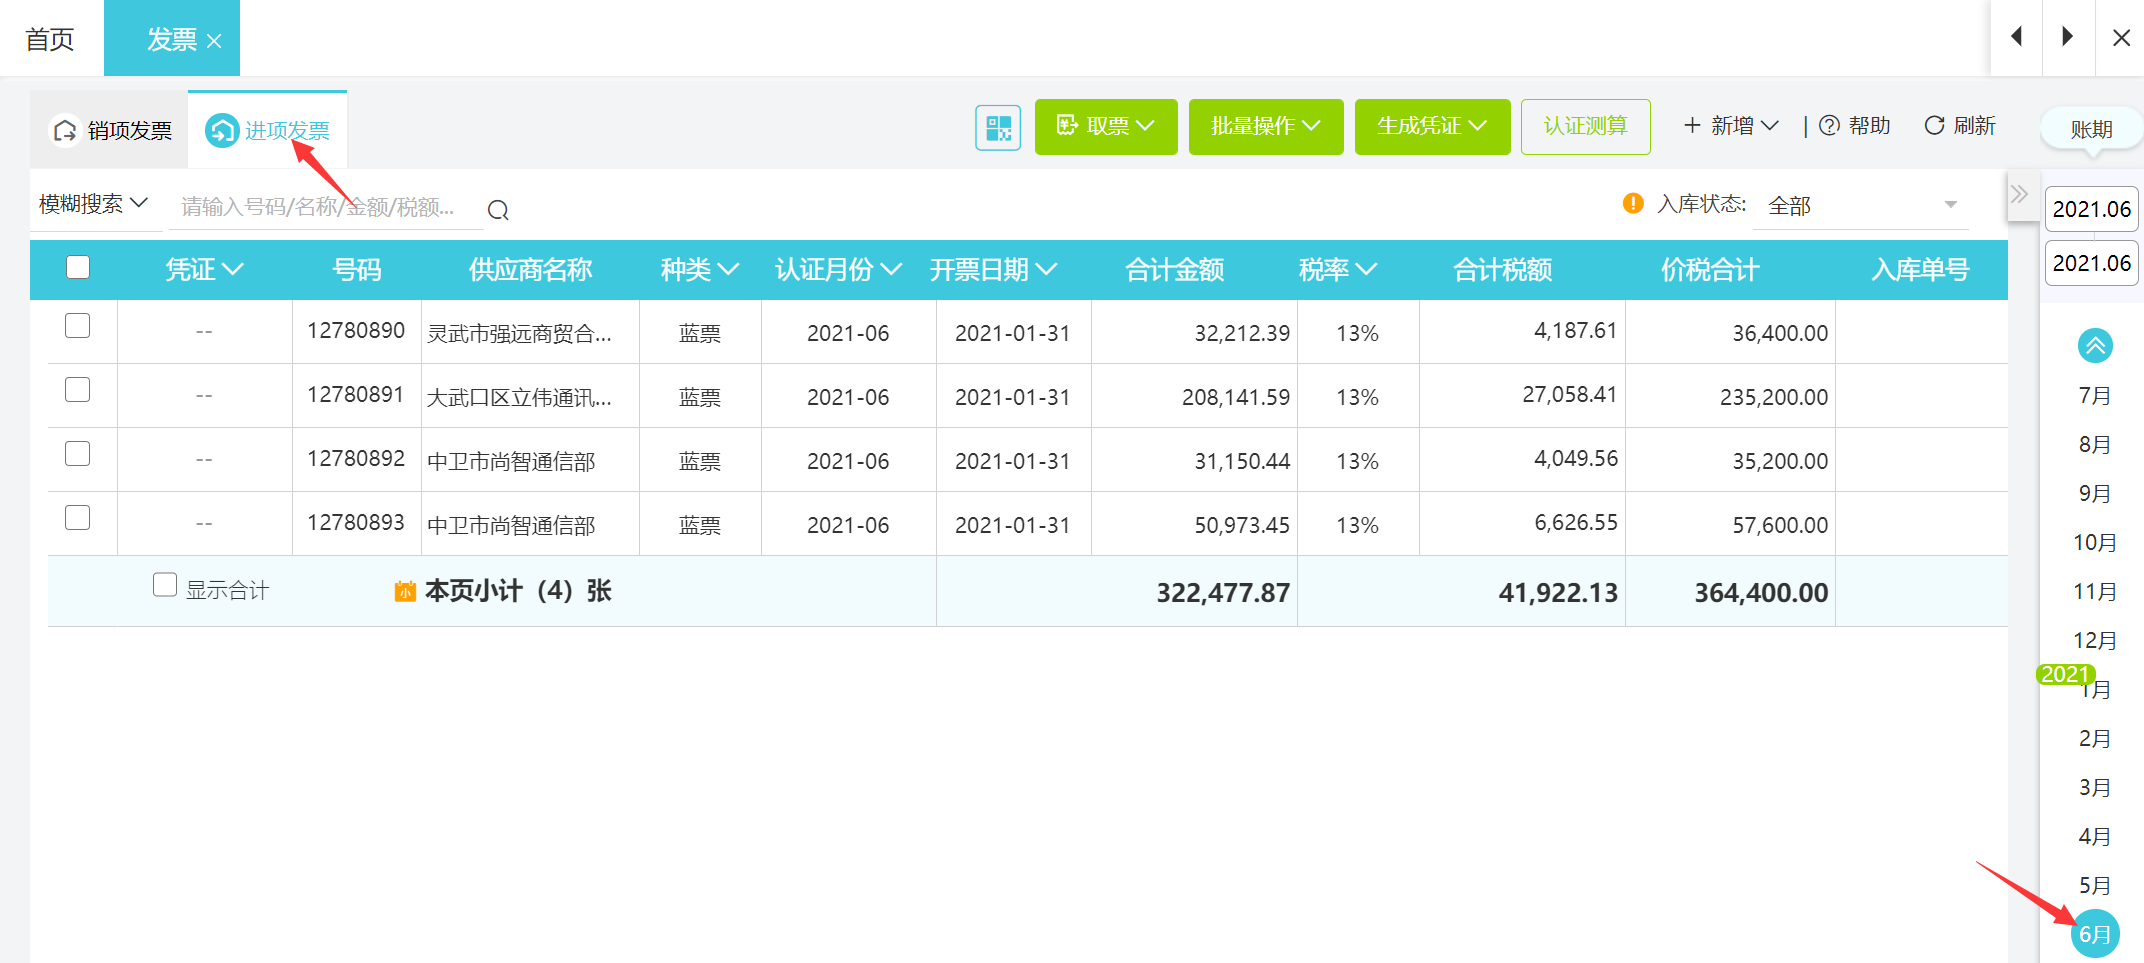Check the row for invoice 12780890
2144x963 pixels.
tap(78, 326)
